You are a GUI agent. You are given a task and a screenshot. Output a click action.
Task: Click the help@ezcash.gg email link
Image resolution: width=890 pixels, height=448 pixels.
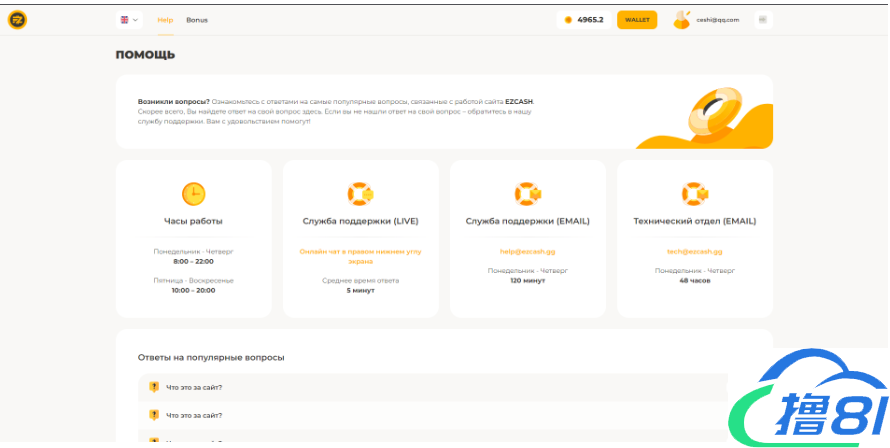(x=527, y=251)
